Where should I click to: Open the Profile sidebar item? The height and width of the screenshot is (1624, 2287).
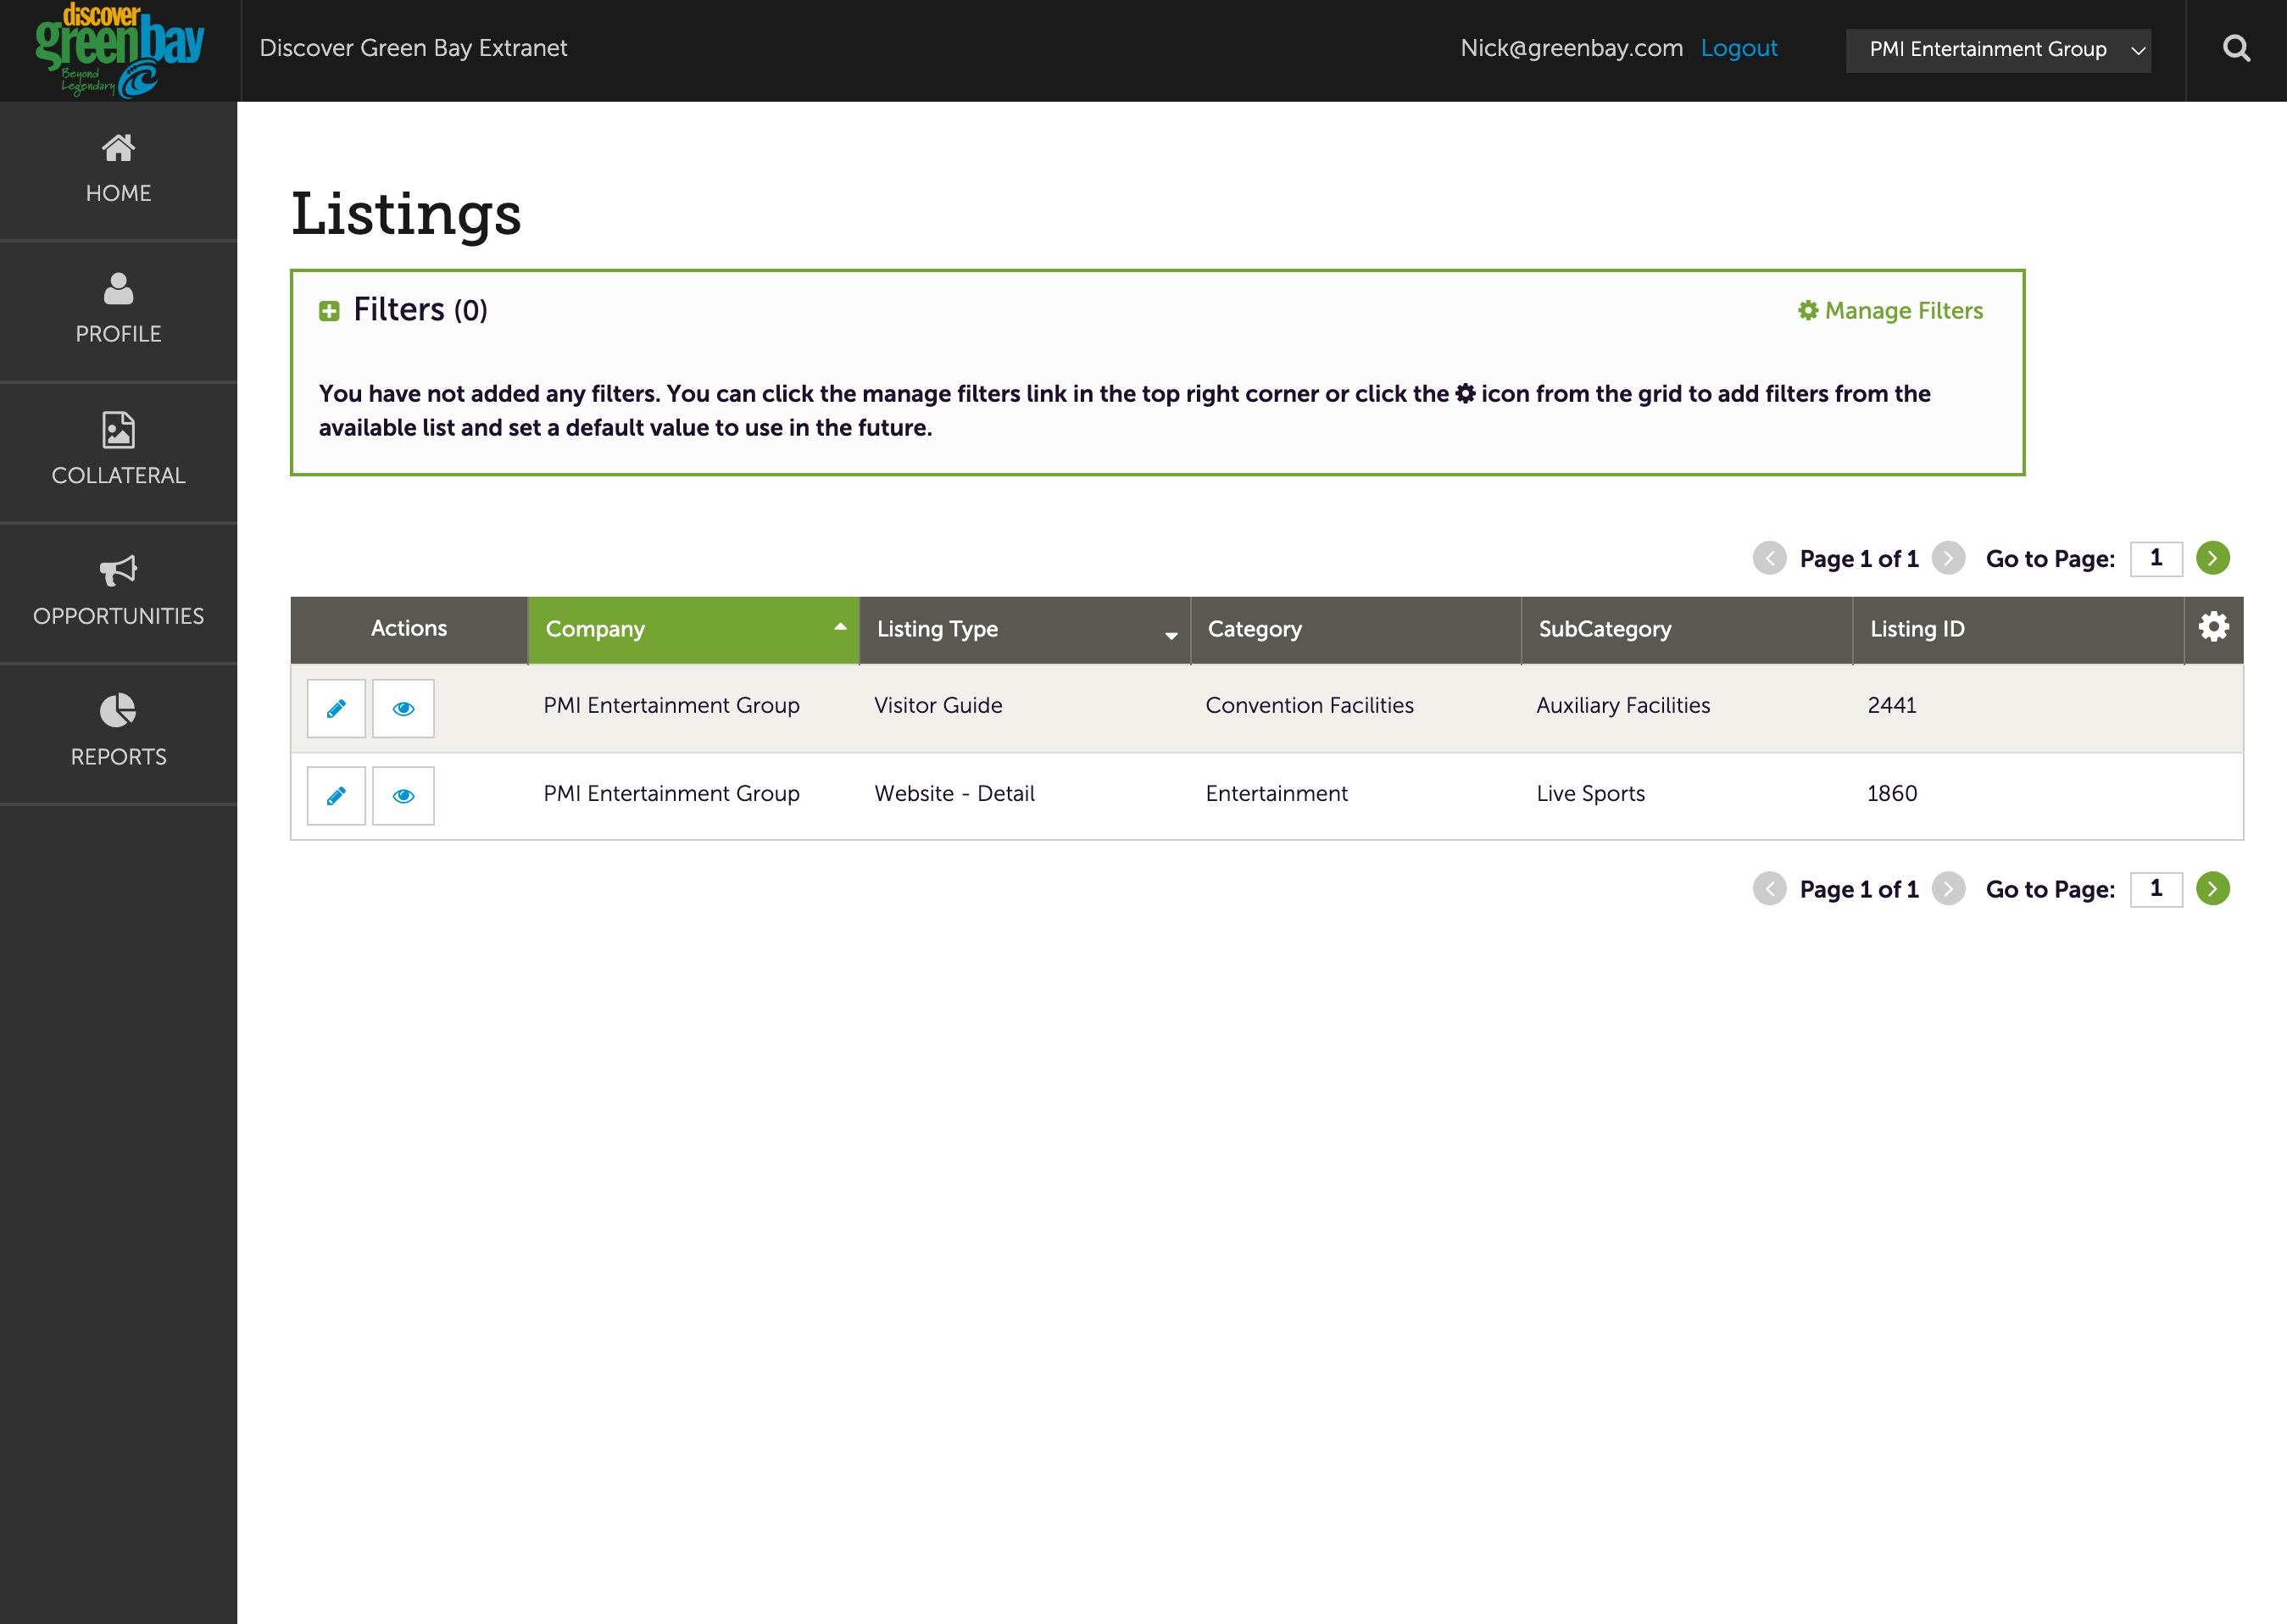pyautogui.click(x=118, y=310)
